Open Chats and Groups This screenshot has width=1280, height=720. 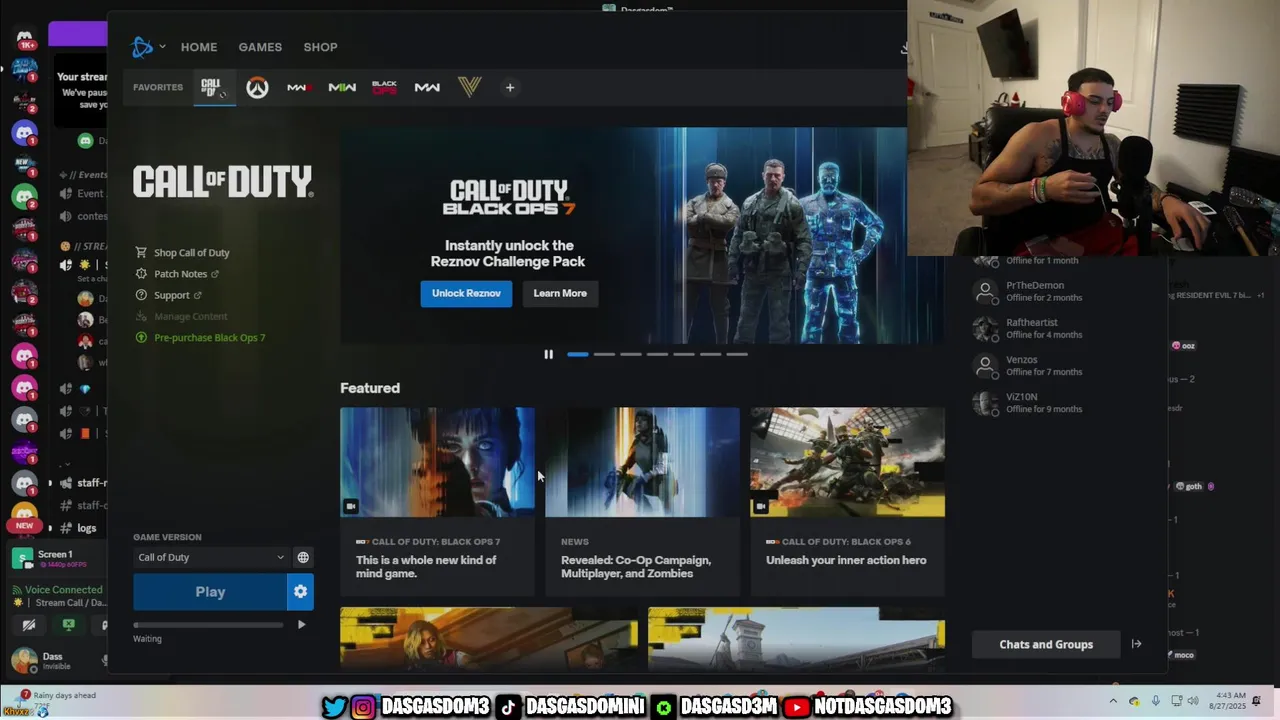pos(1046,644)
